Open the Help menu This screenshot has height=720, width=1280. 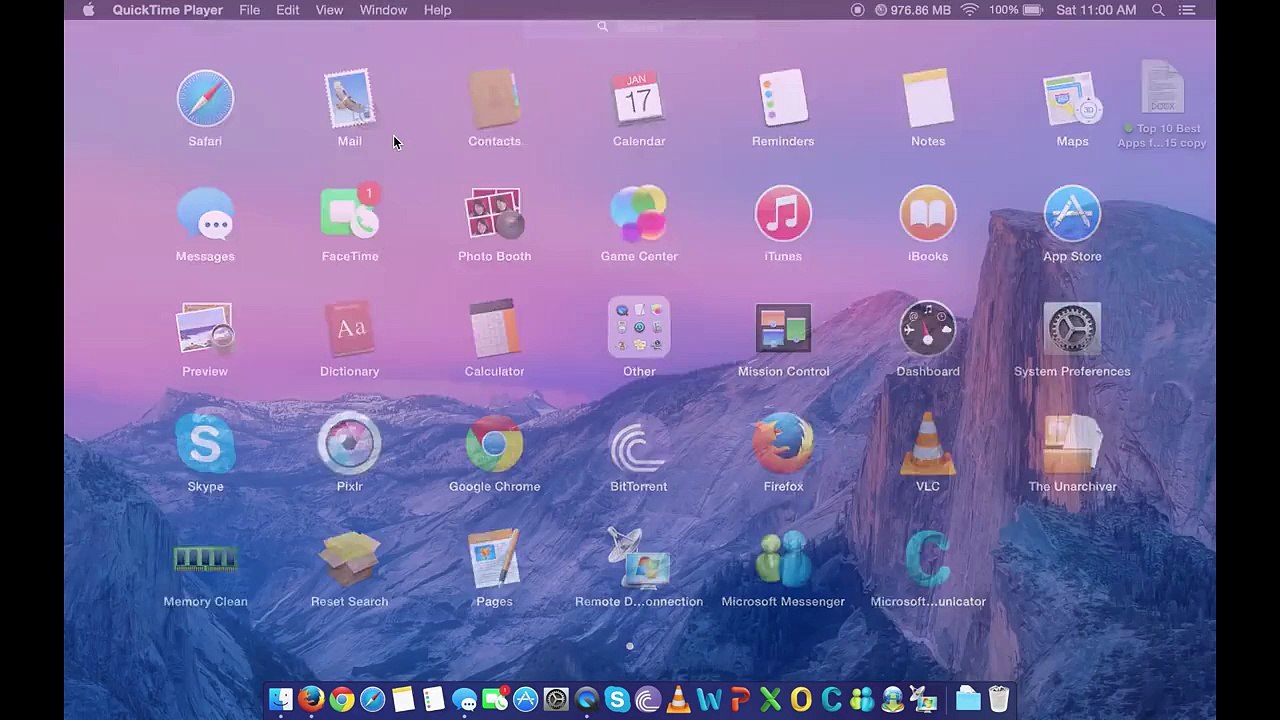(437, 10)
